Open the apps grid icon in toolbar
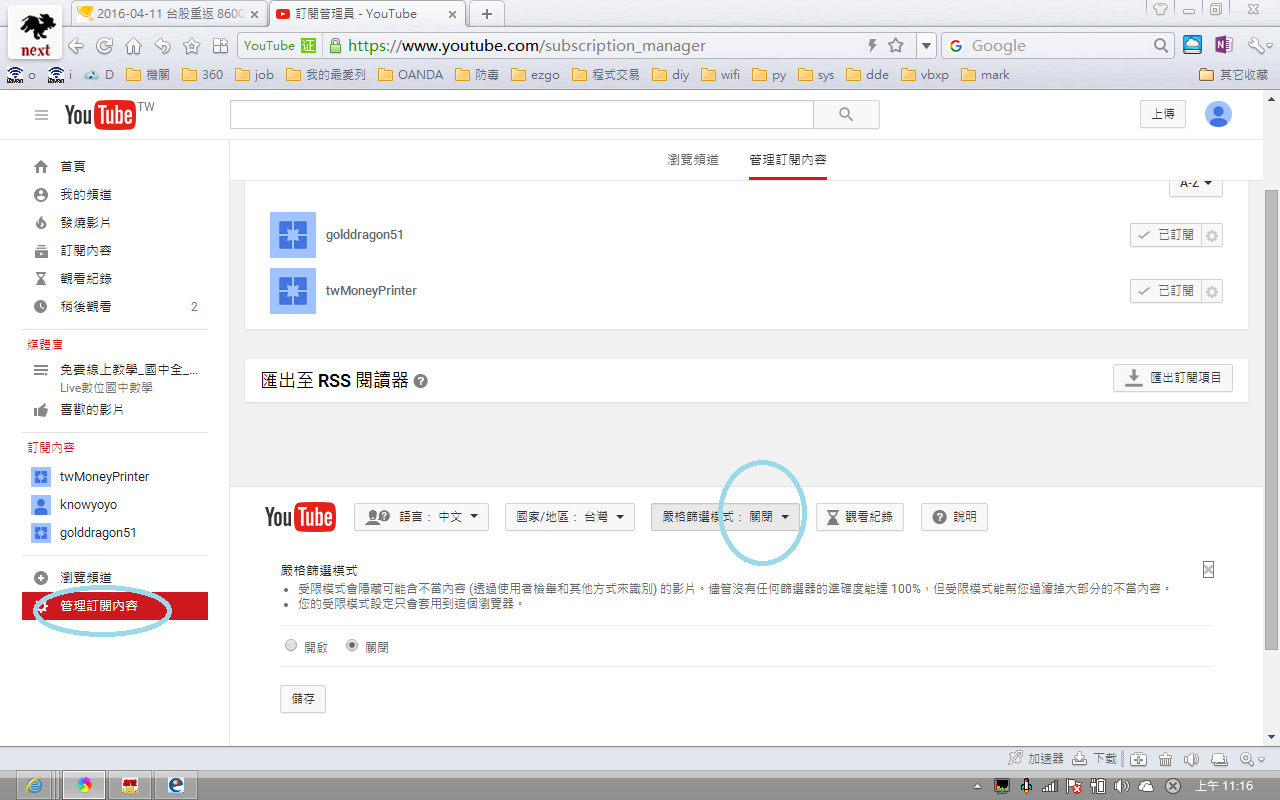Screen dimensions: 1280x800 [x=220, y=46]
